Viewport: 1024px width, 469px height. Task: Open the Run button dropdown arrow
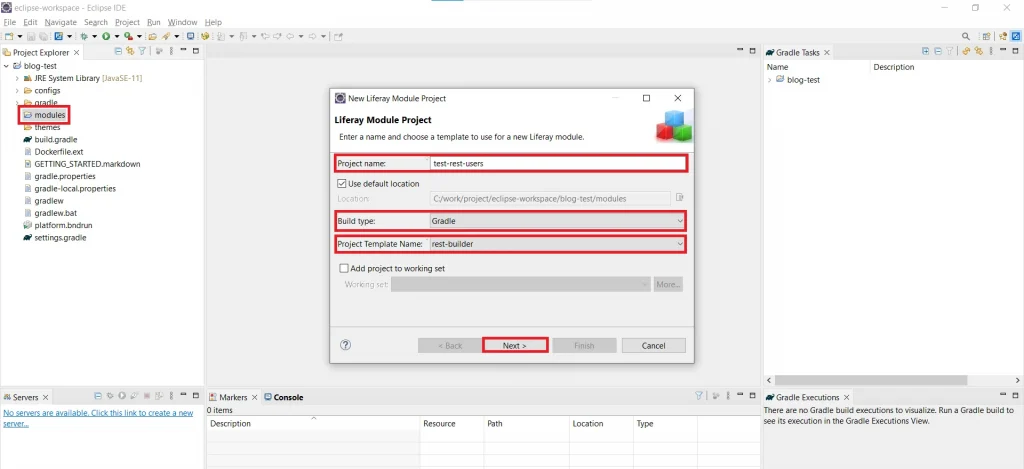point(116,36)
